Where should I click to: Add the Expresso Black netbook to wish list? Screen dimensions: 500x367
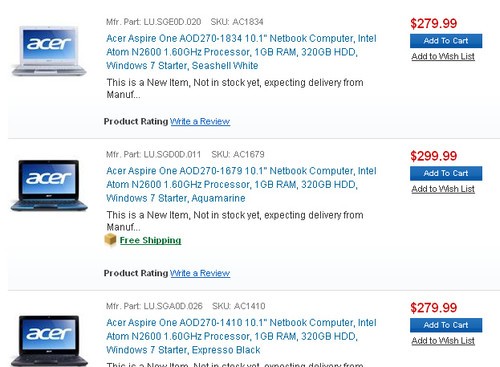click(443, 341)
